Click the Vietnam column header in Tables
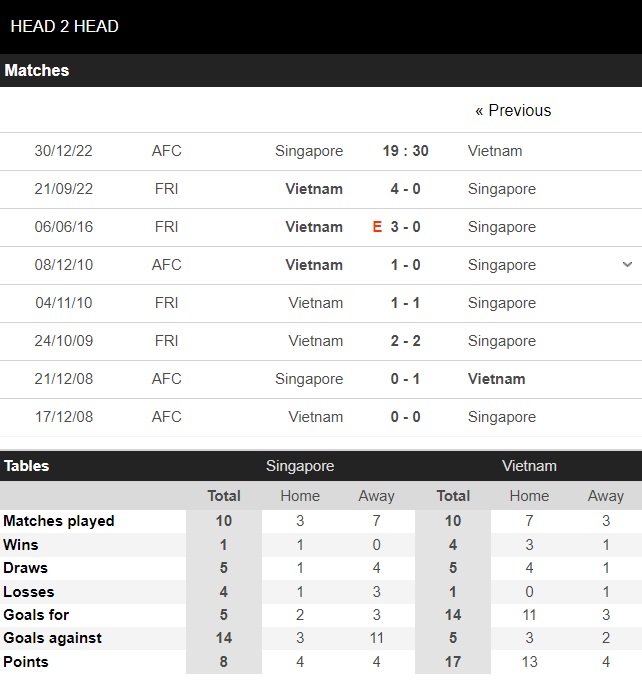Viewport: 642px width, 696px height. 529,466
